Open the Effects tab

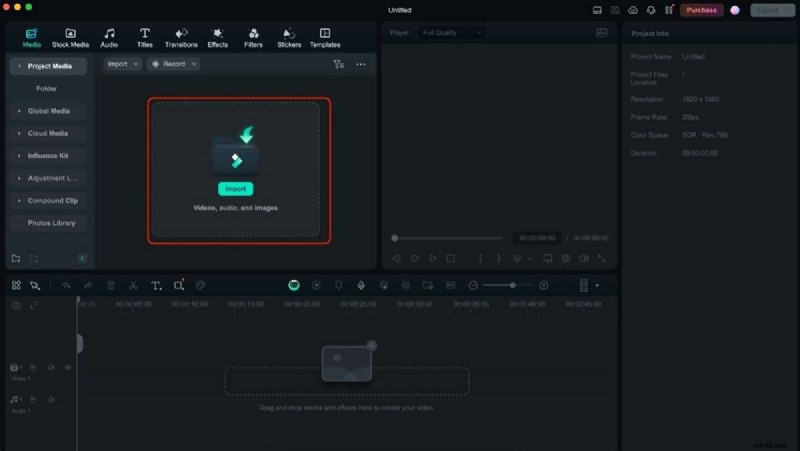click(x=217, y=38)
